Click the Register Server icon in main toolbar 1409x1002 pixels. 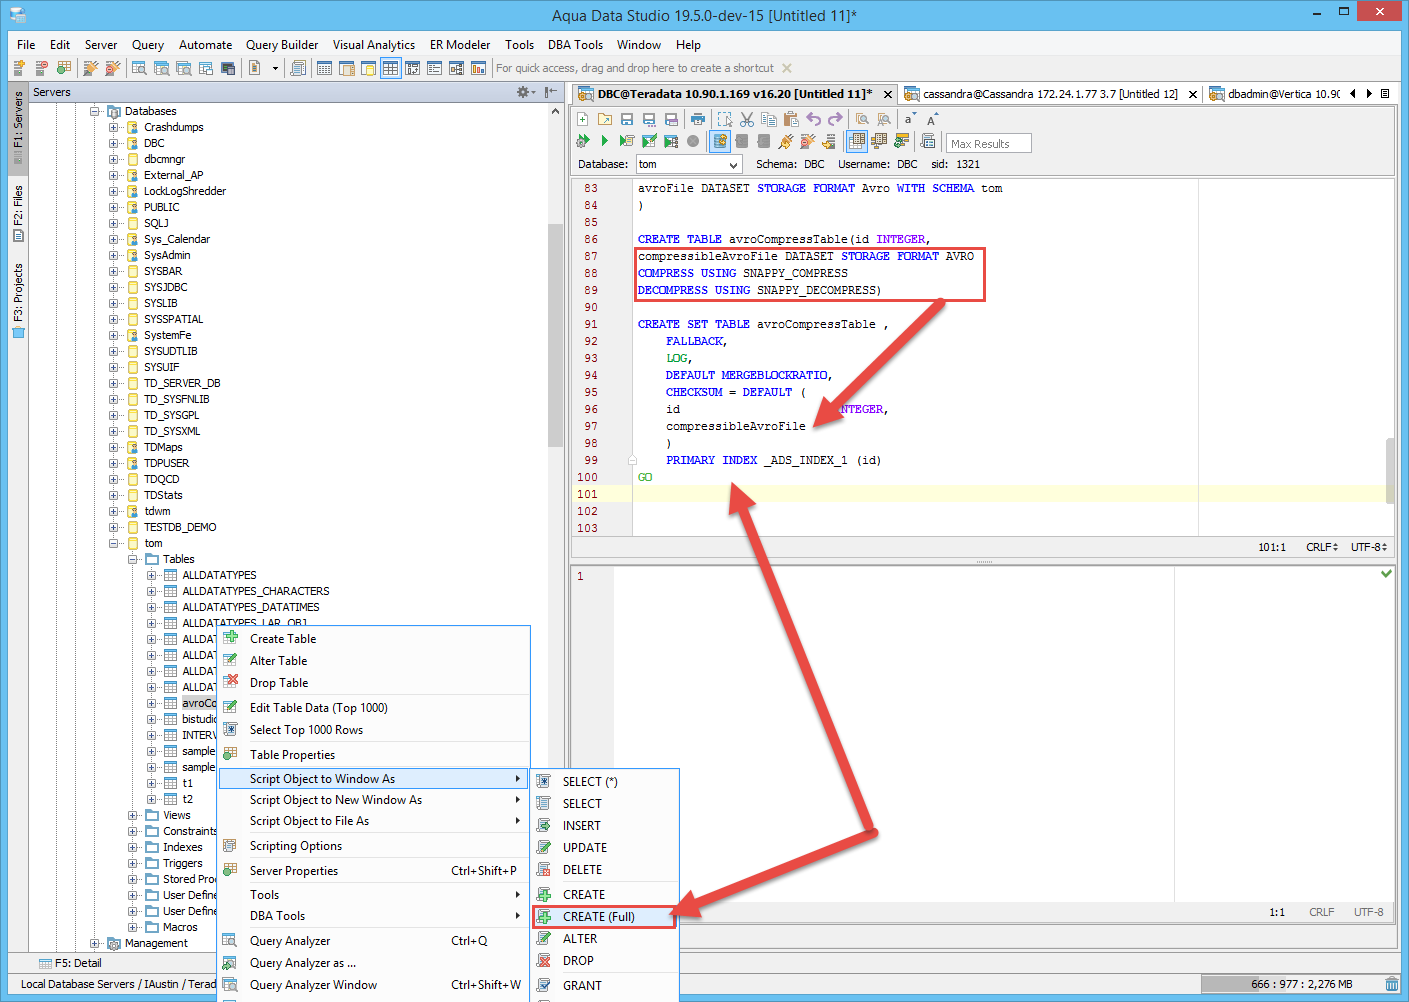(19, 68)
